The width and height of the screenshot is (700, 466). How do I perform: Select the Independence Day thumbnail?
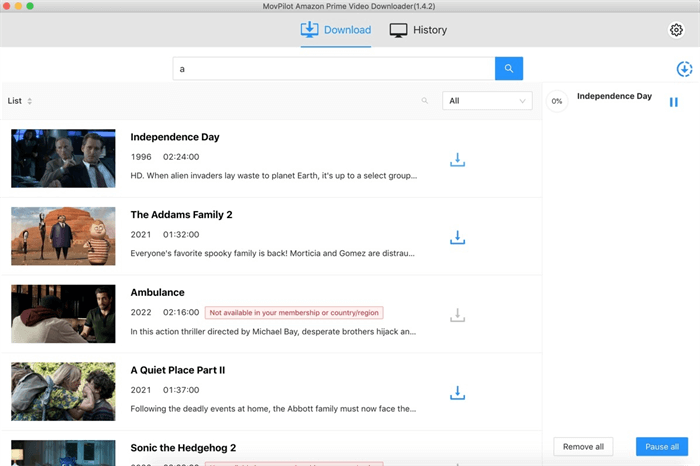coord(63,158)
